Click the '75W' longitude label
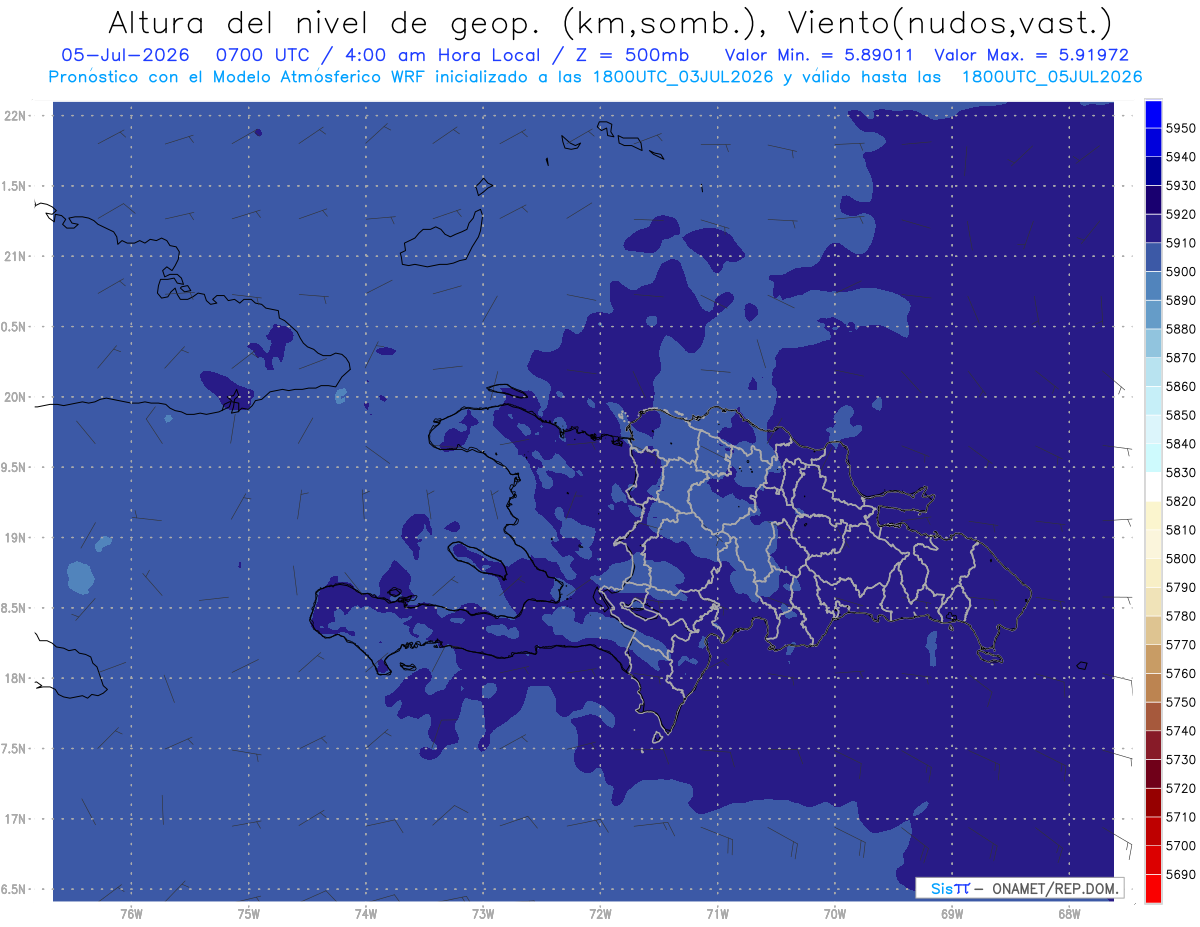1200x927 pixels. coord(249,914)
